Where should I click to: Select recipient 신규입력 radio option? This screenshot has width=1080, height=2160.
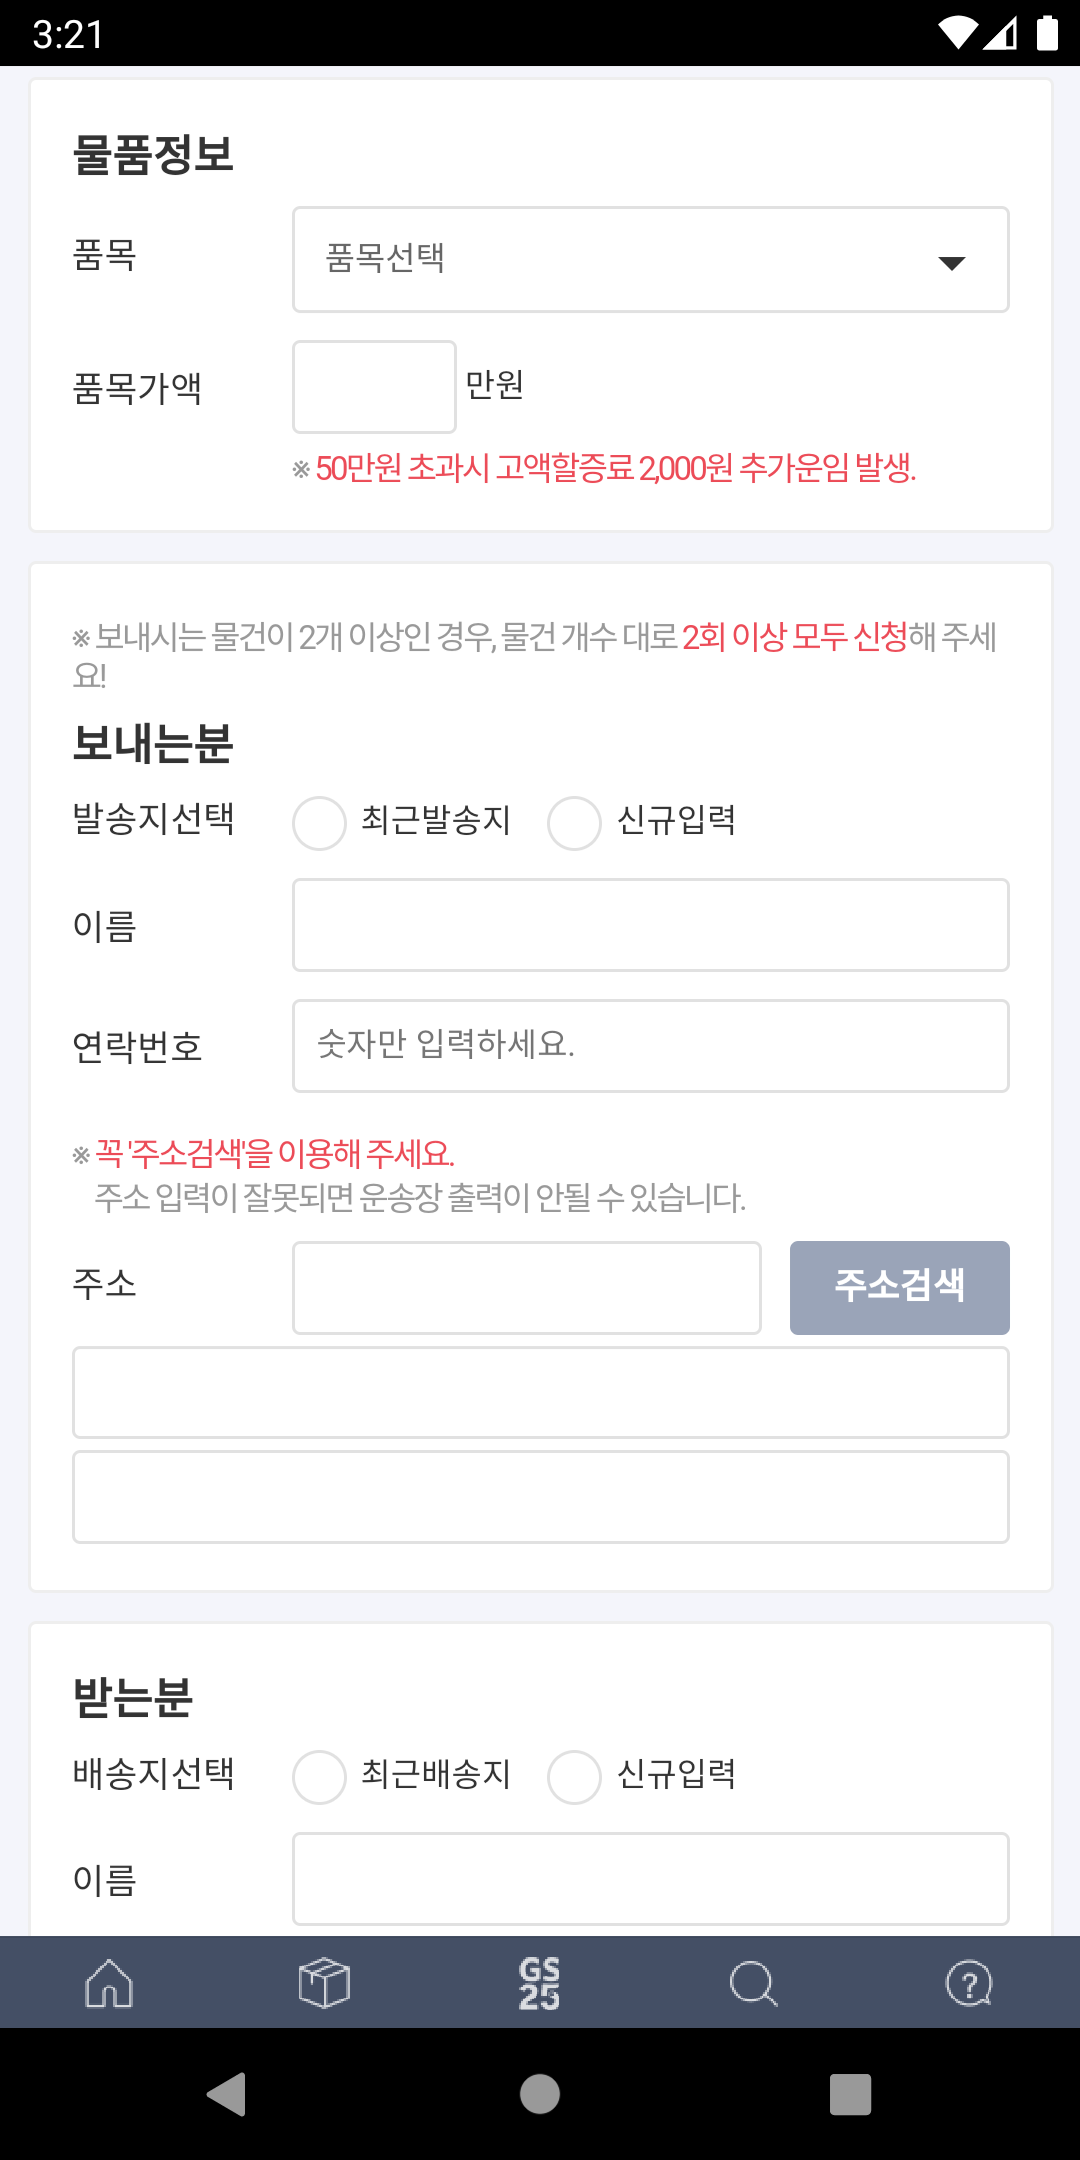[575, 1777]
